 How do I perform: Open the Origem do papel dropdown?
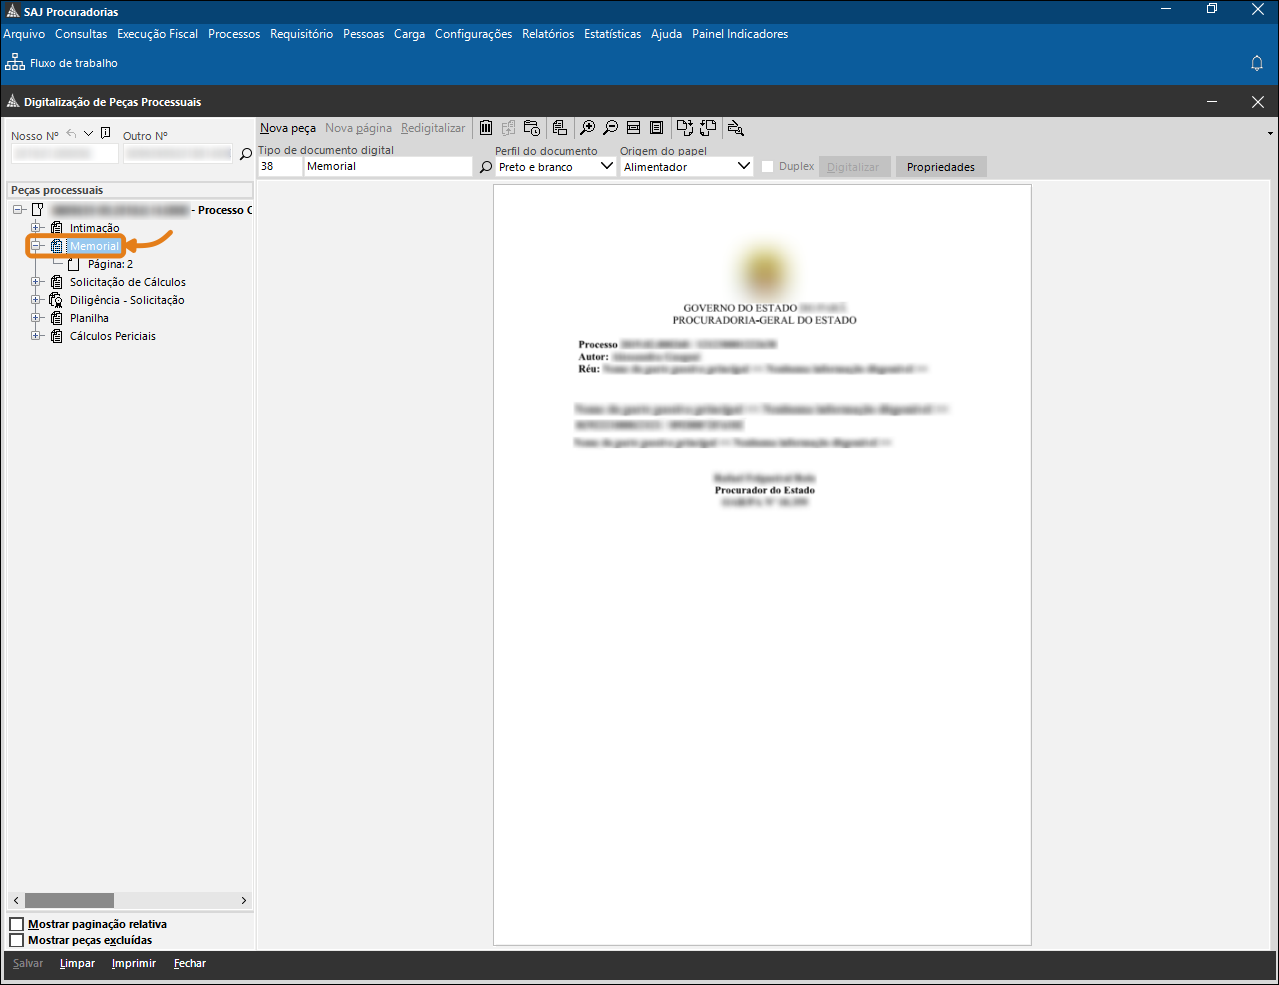[x=743, y=167]
